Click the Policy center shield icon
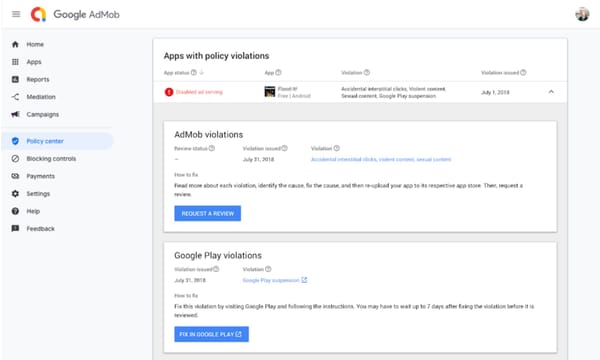Image resolution: width=600 pixels, height=360 pixels. (15, 141)
